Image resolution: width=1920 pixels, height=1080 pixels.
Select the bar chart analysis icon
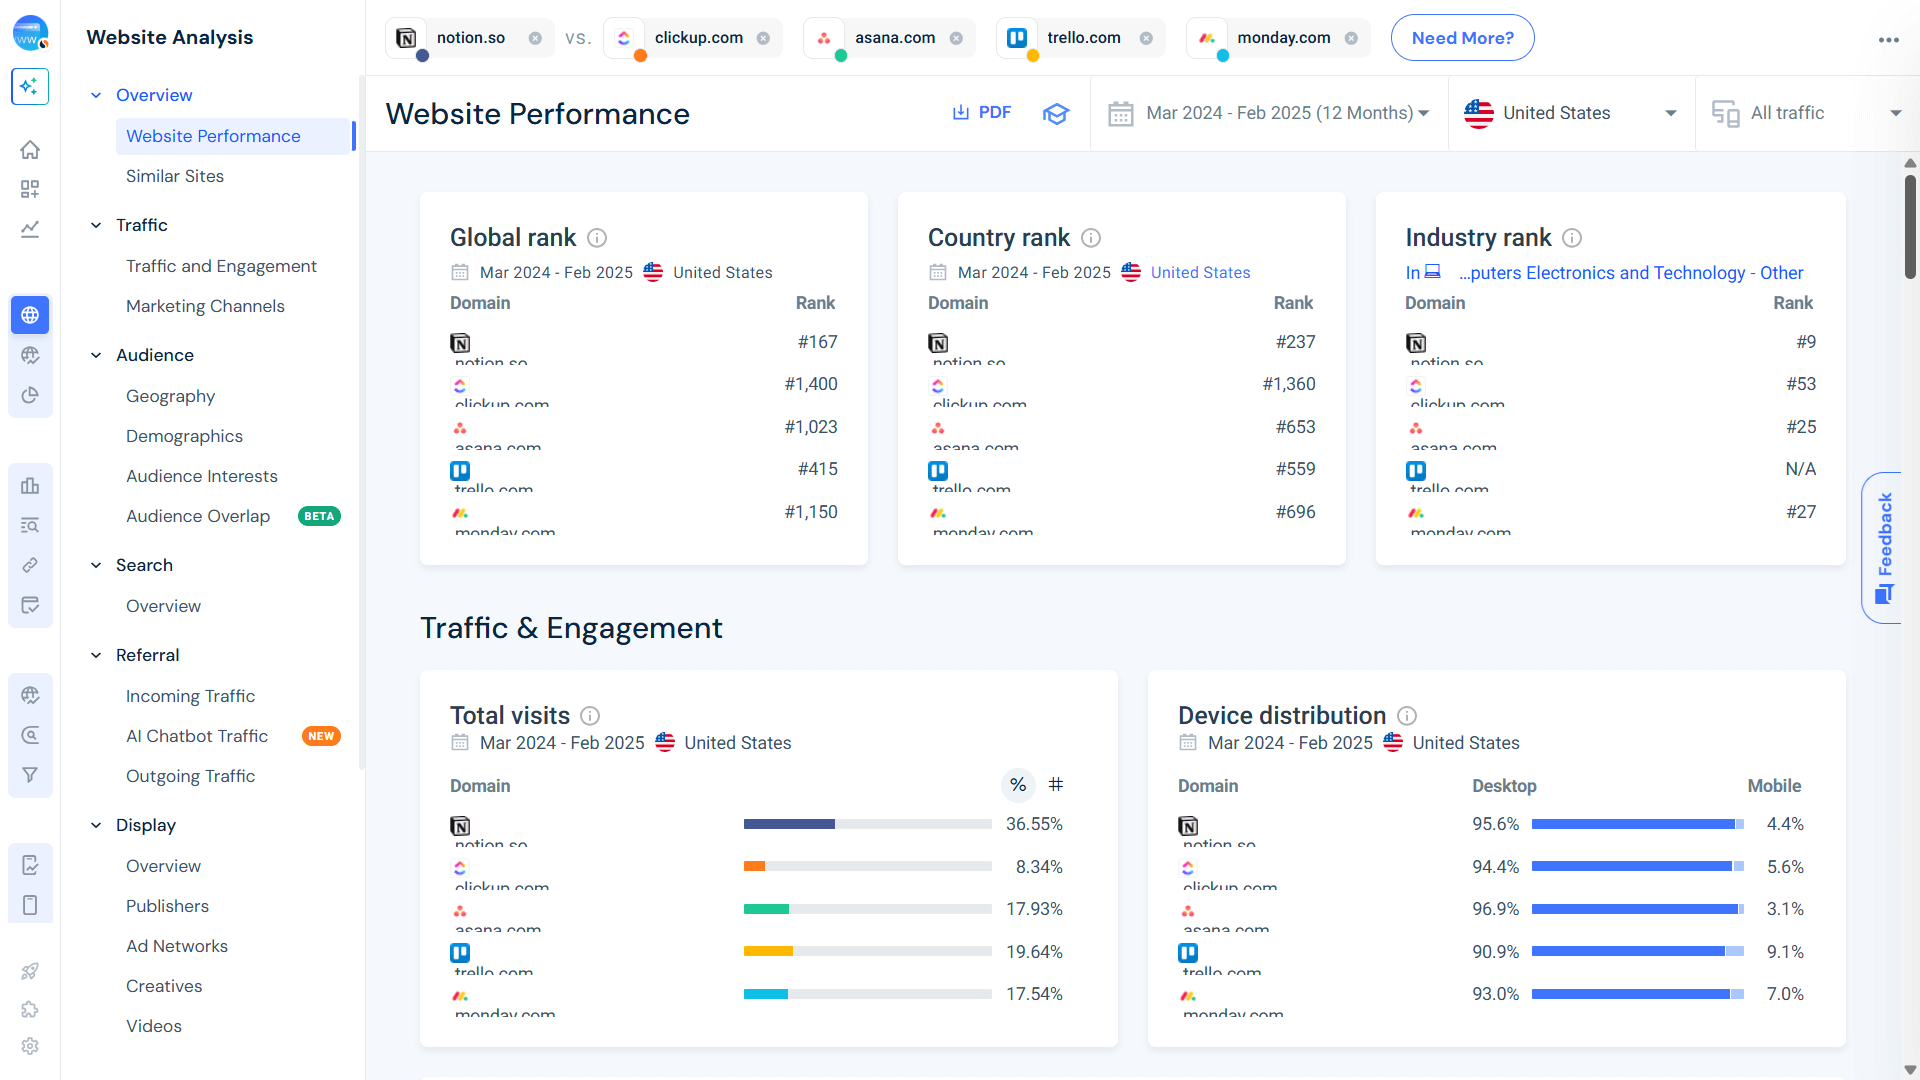[x=30, y=485]
